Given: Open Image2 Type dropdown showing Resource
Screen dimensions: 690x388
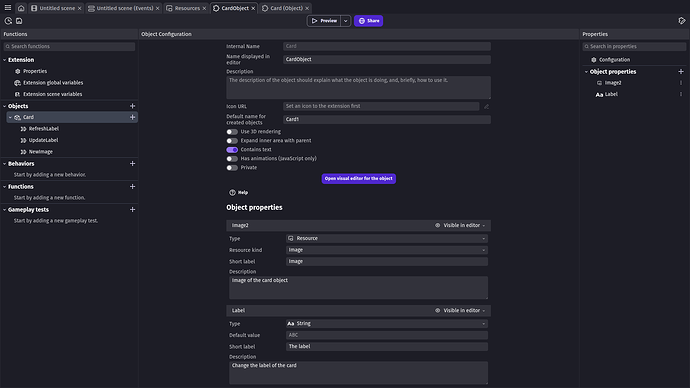Looking at the screenshot, I should (x=387, y=238).
